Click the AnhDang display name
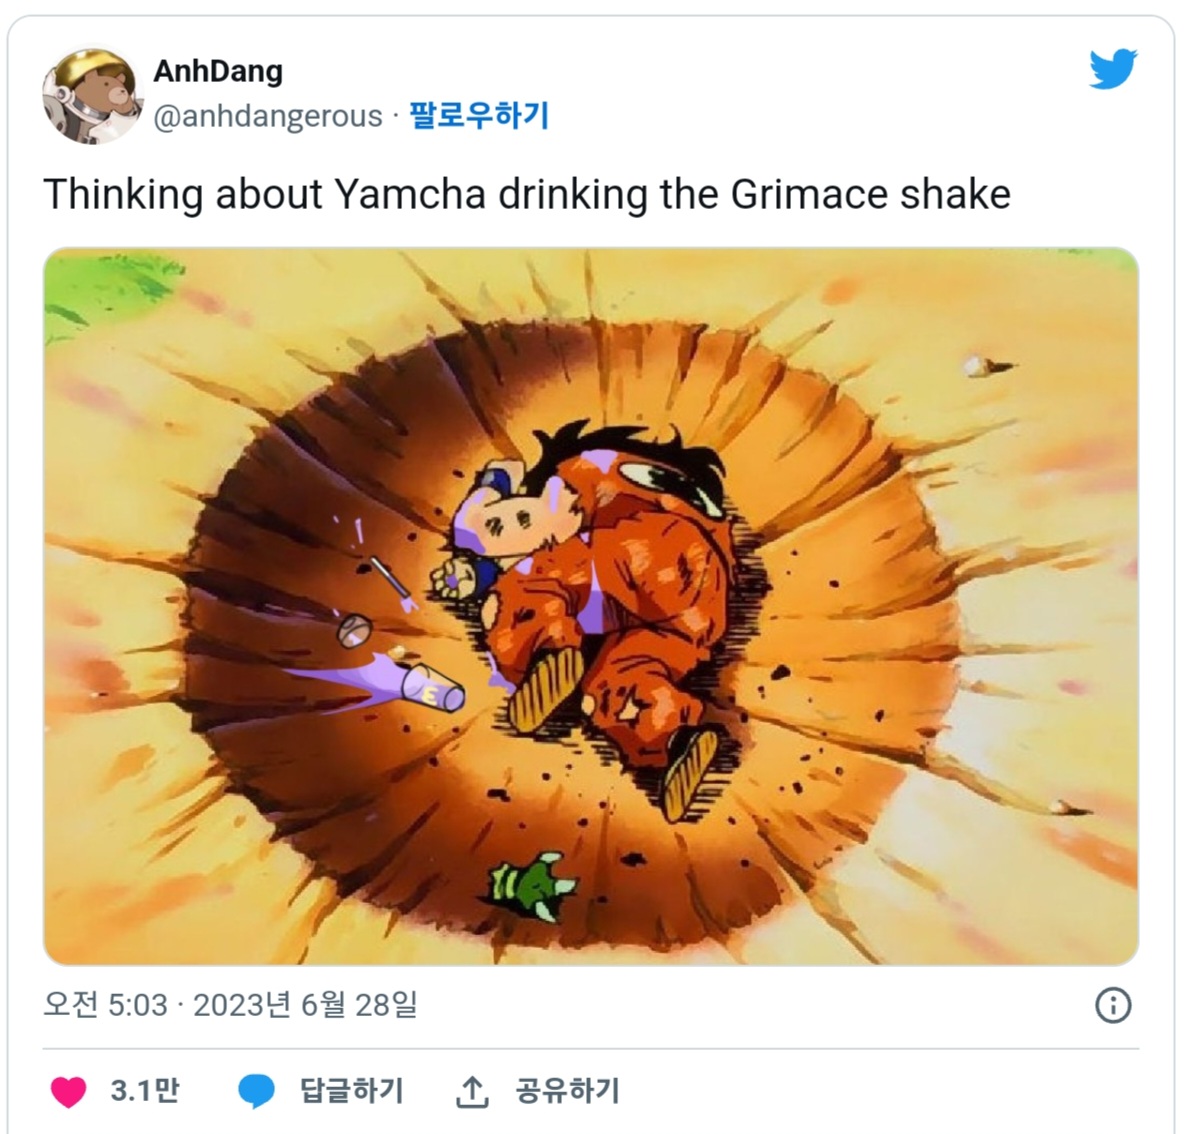The height and width of the screenshot is (1134, 1195). coord(218,72)
